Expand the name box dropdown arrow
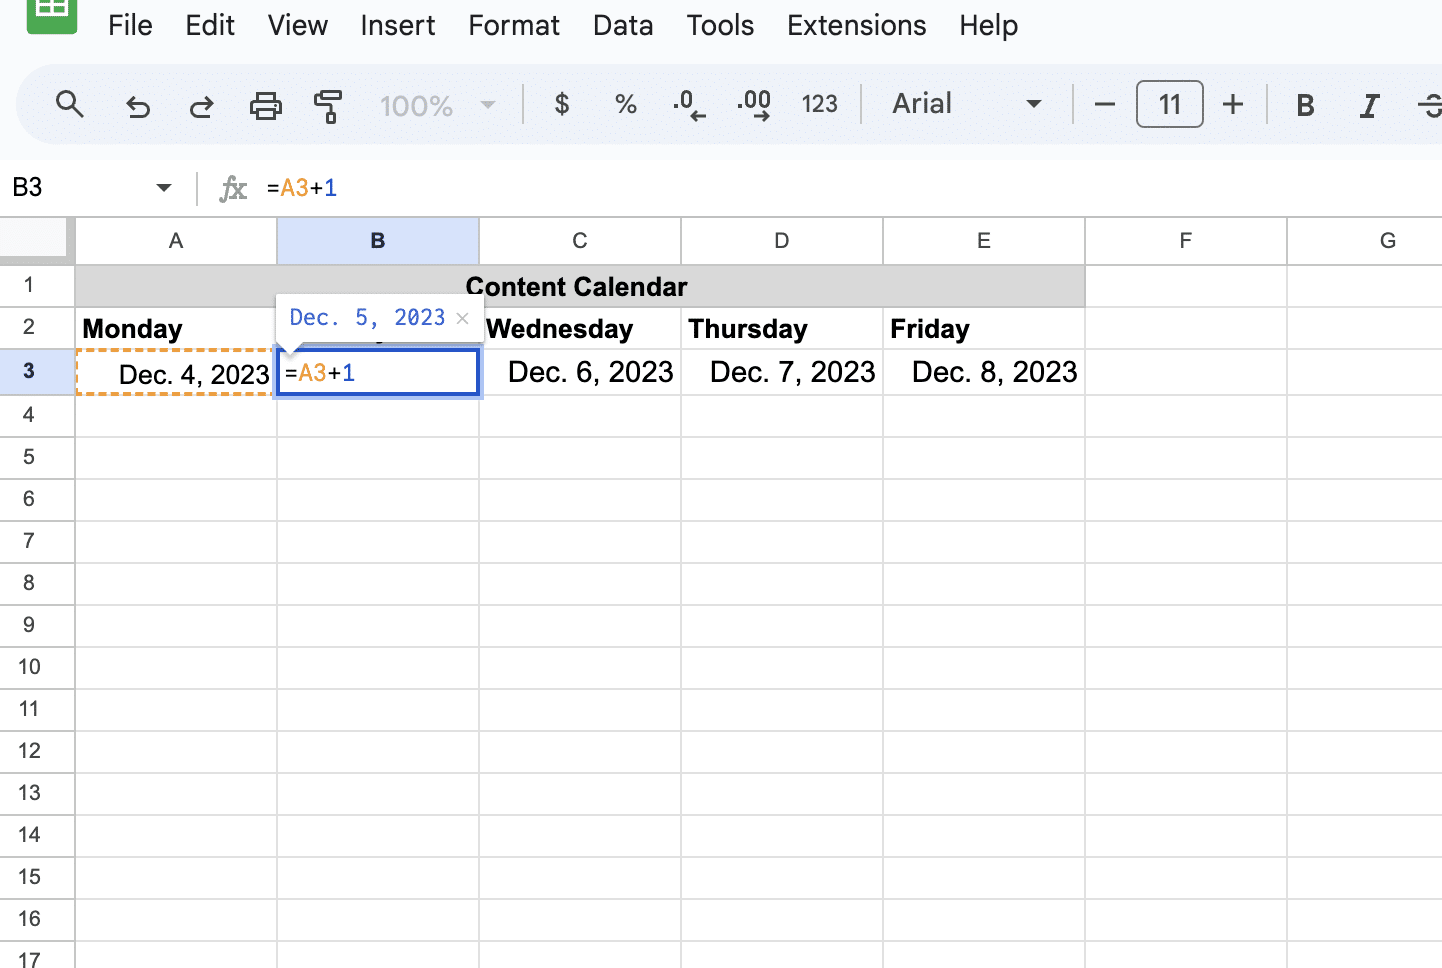The height and width of the screenshot is (968, 1442). pos(164,187)
